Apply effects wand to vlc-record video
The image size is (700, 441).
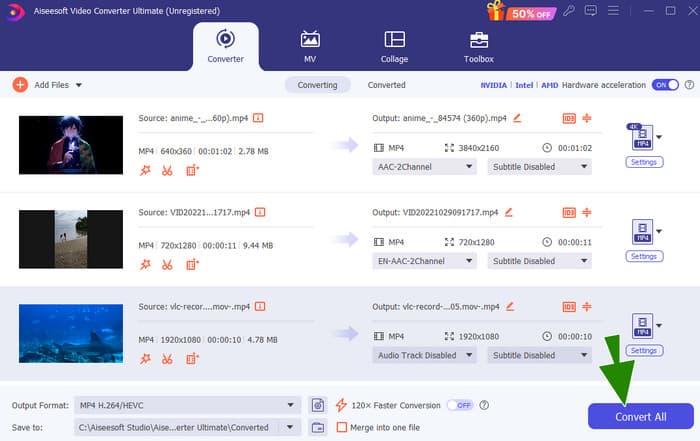point(146,359)
